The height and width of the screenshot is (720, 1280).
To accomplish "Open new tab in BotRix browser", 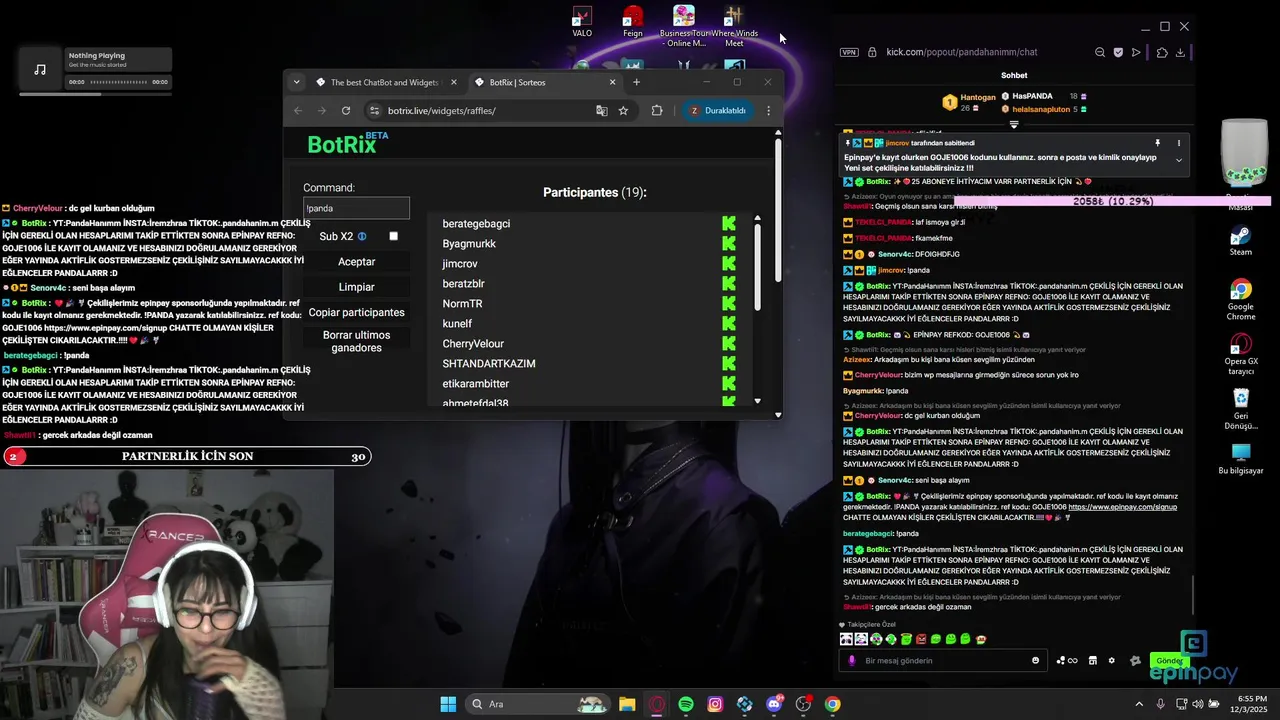I will (636, 82).
